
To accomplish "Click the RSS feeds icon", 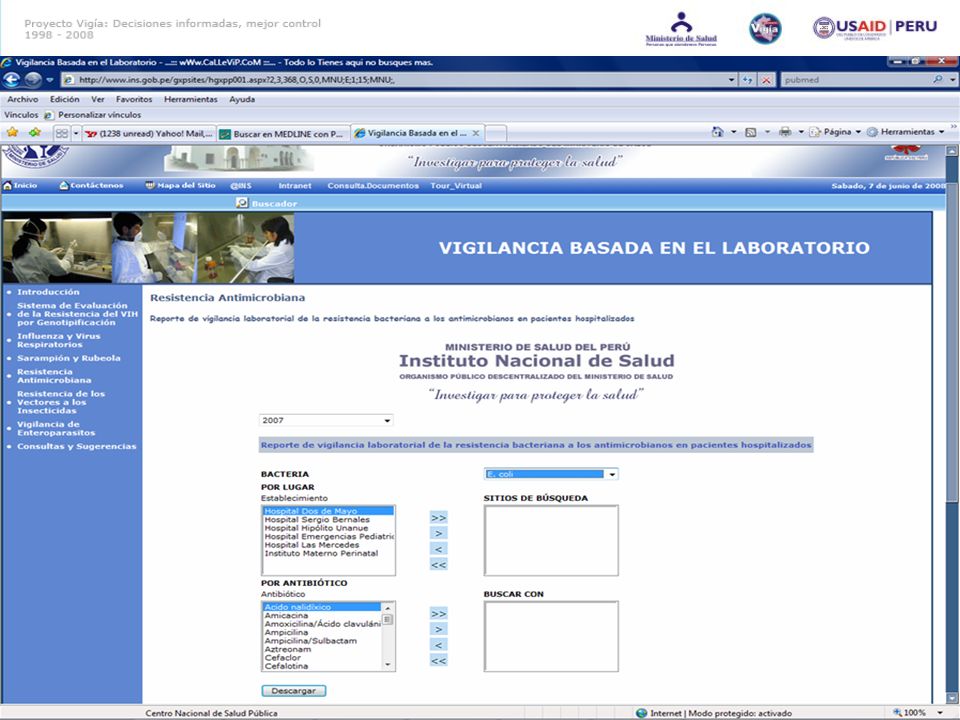I will click(751, 132).
